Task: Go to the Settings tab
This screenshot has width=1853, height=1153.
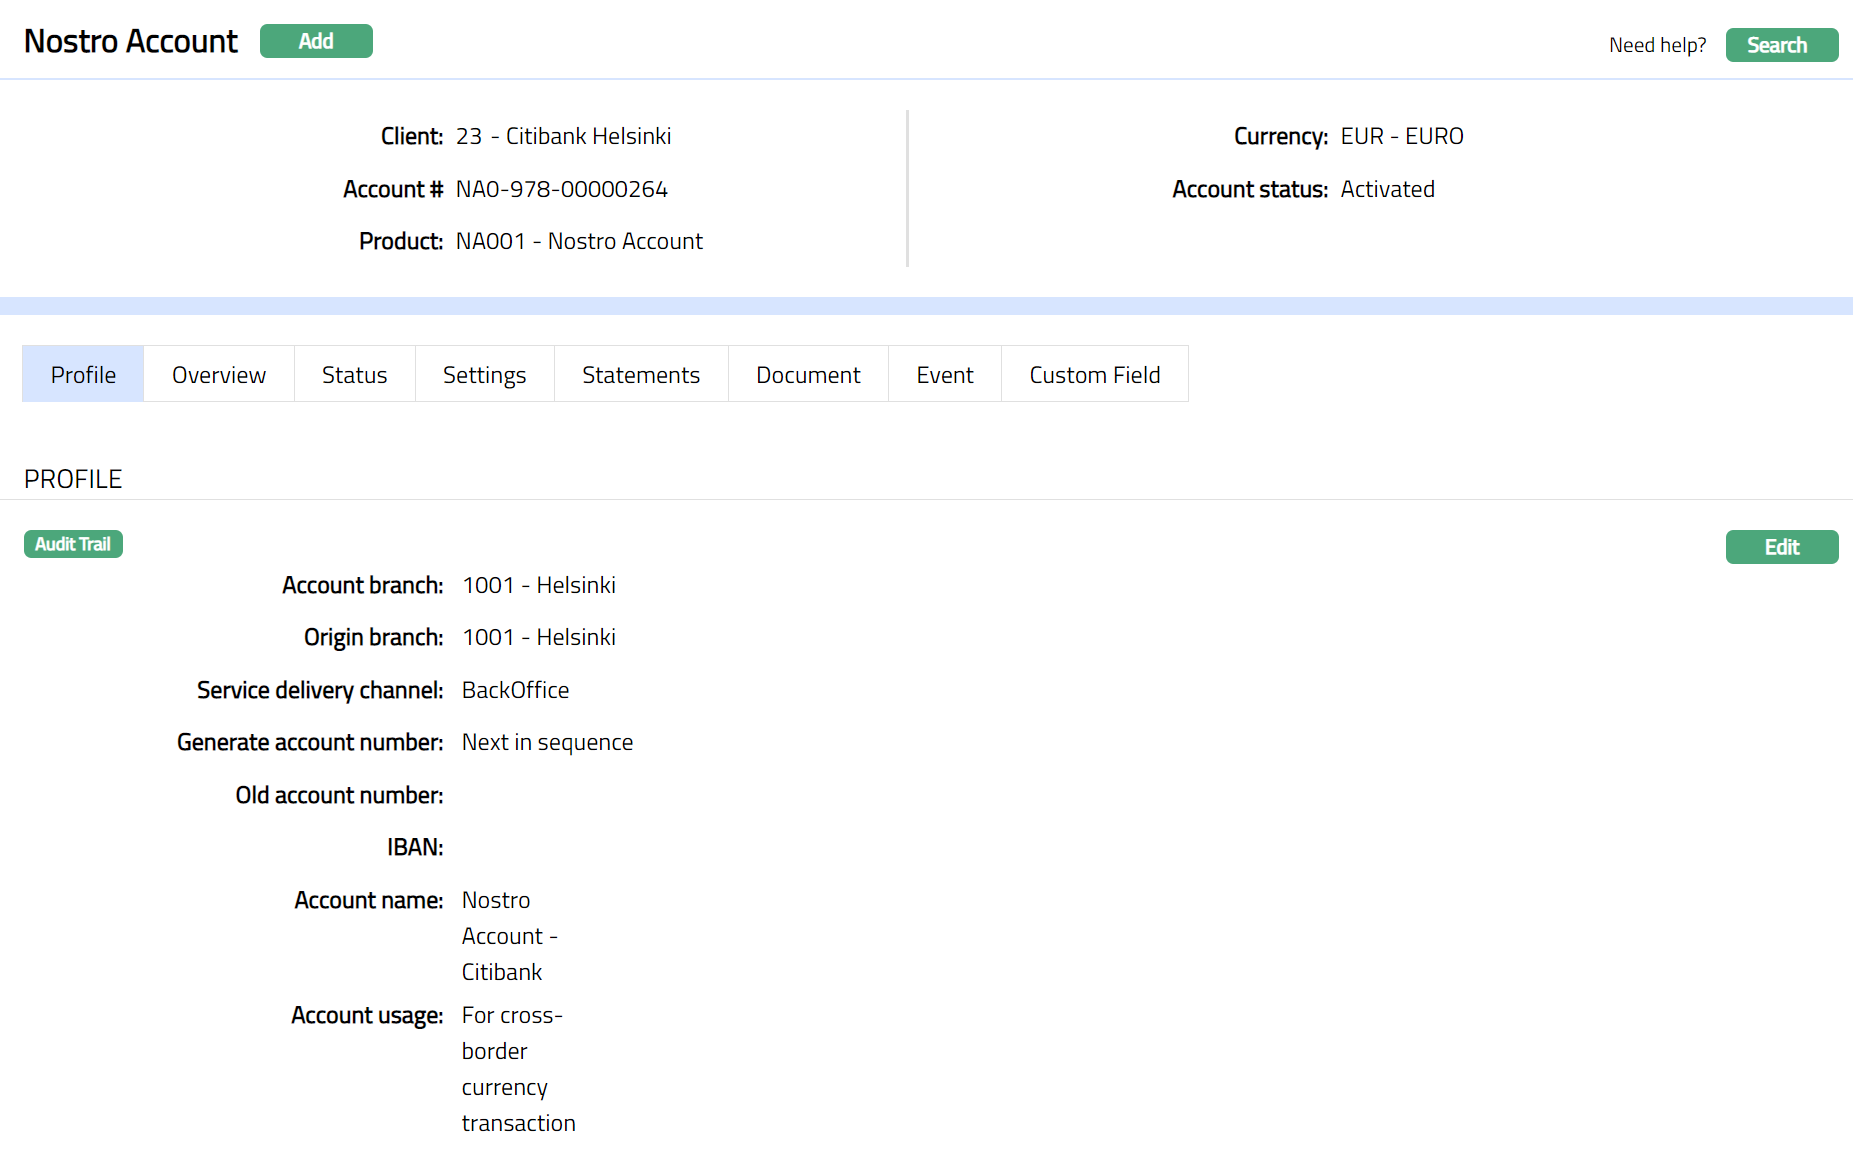Action: click(484, 375)
